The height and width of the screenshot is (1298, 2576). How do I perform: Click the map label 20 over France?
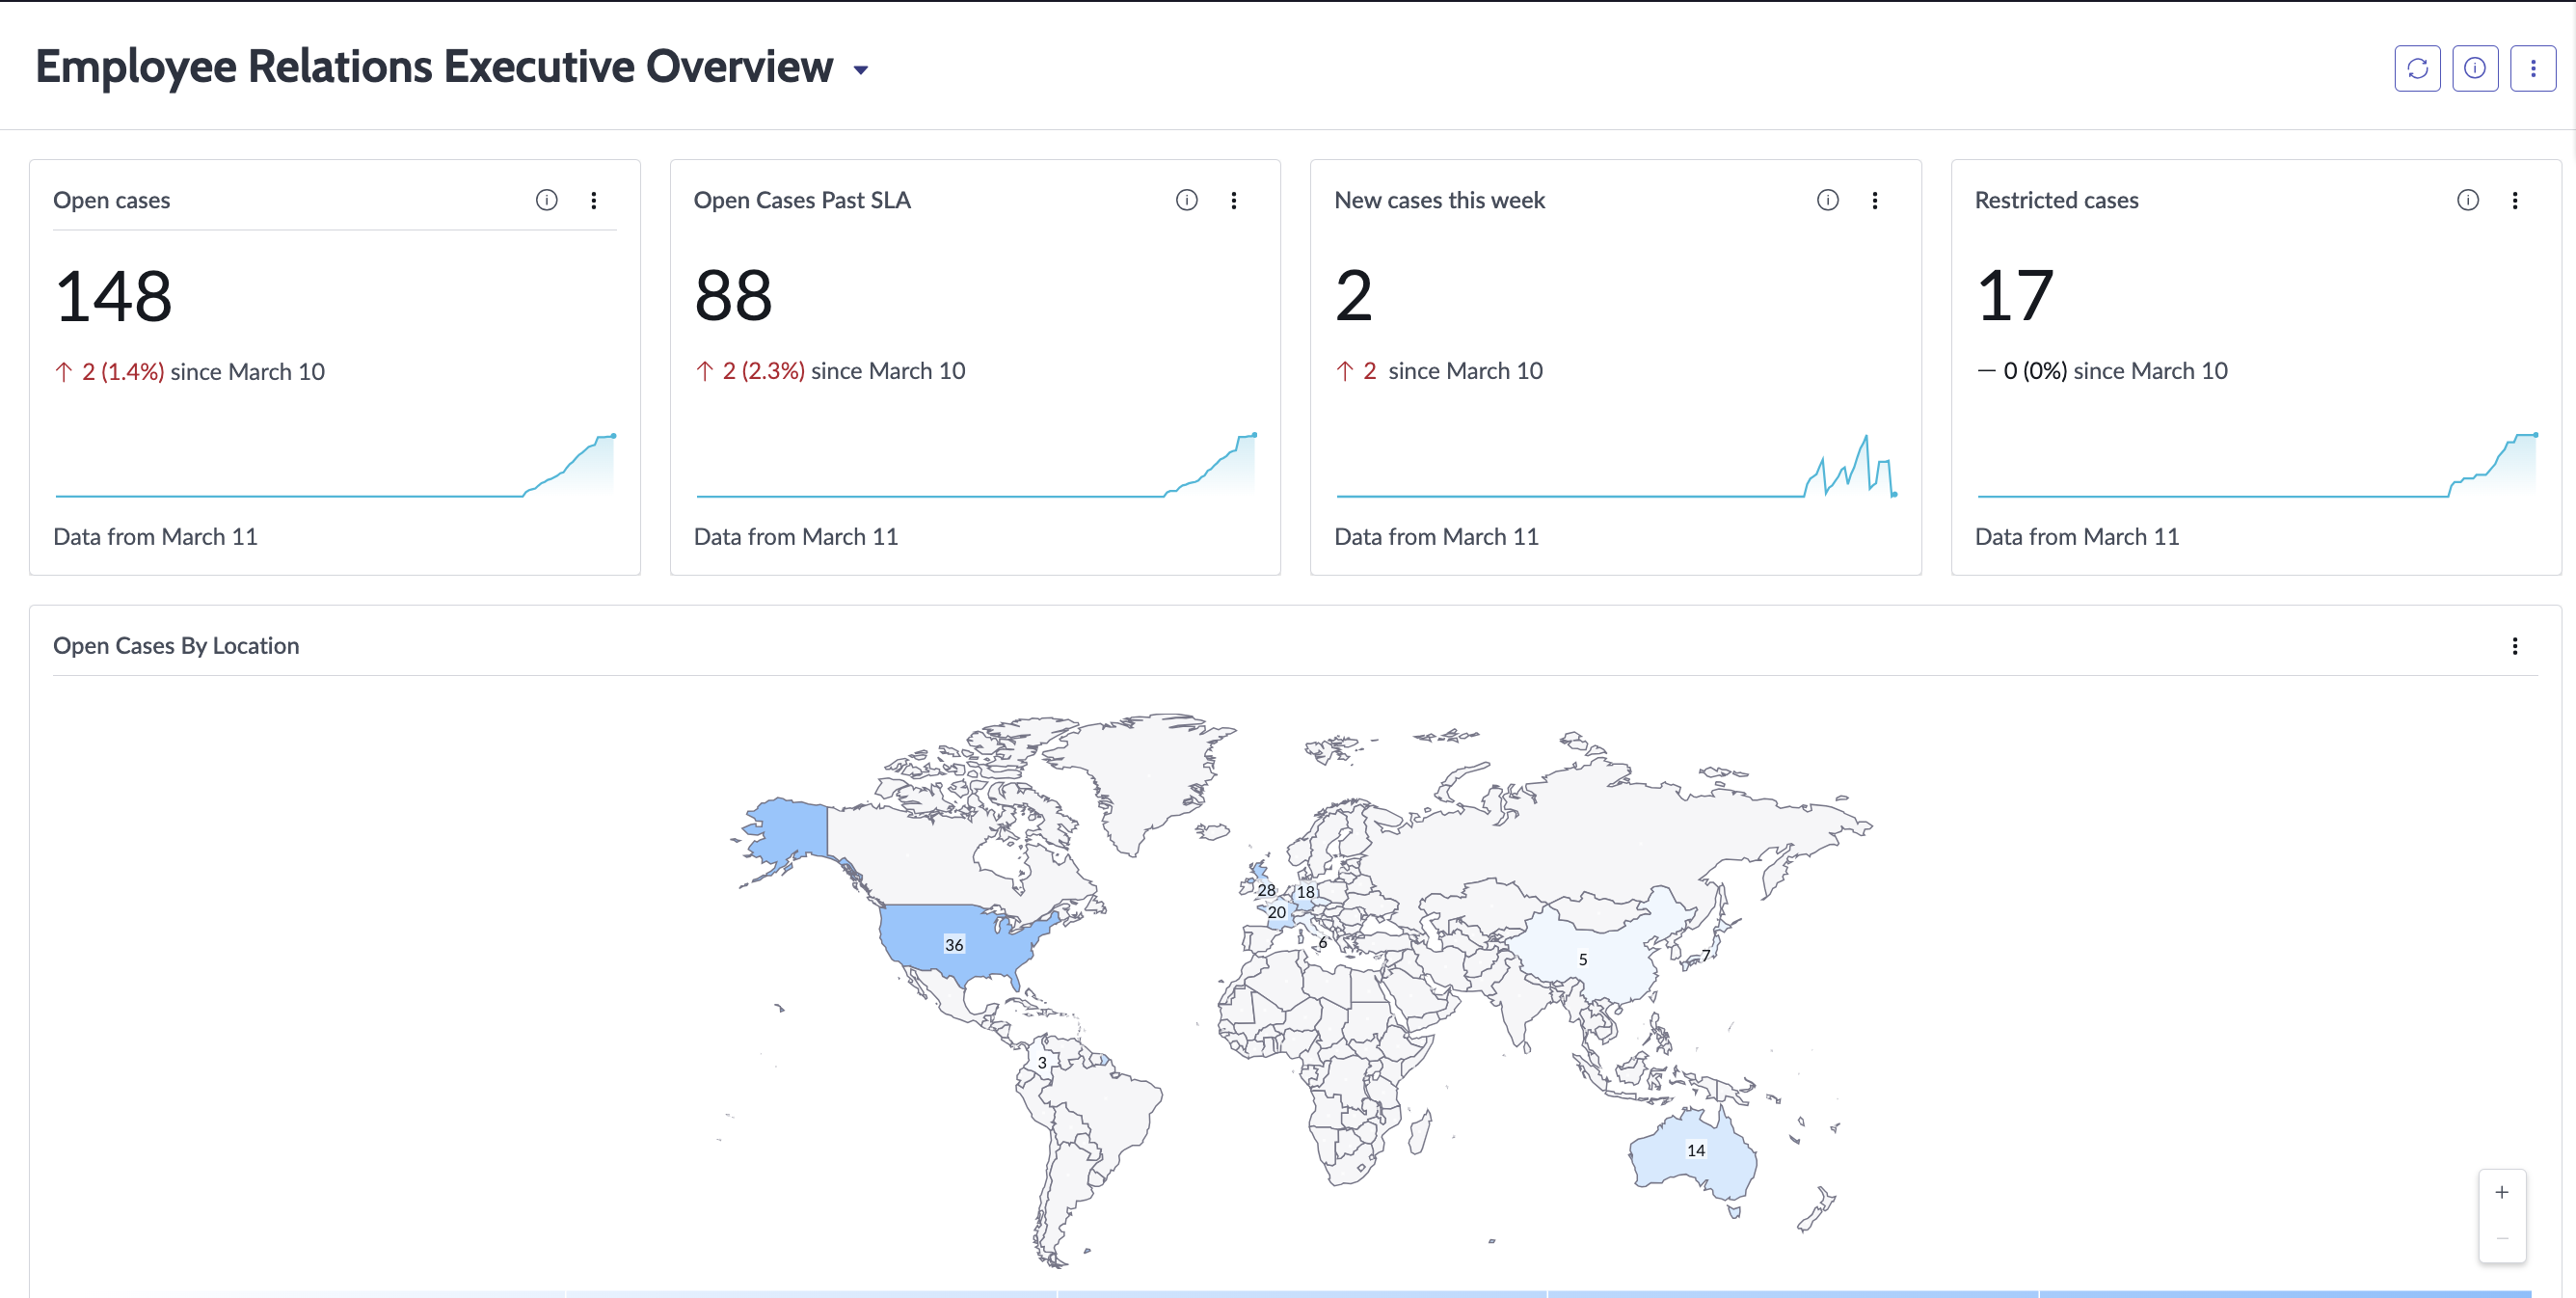1277,912
